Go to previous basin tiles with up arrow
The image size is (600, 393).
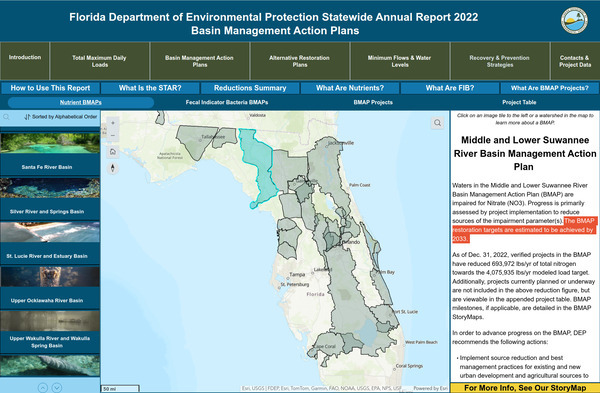[x=43, y=388]
